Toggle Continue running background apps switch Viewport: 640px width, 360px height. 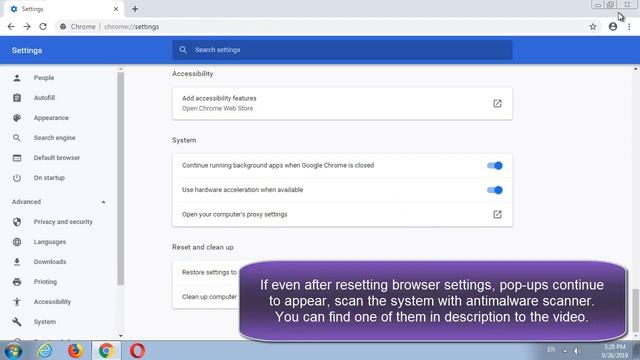pos(495,165)
